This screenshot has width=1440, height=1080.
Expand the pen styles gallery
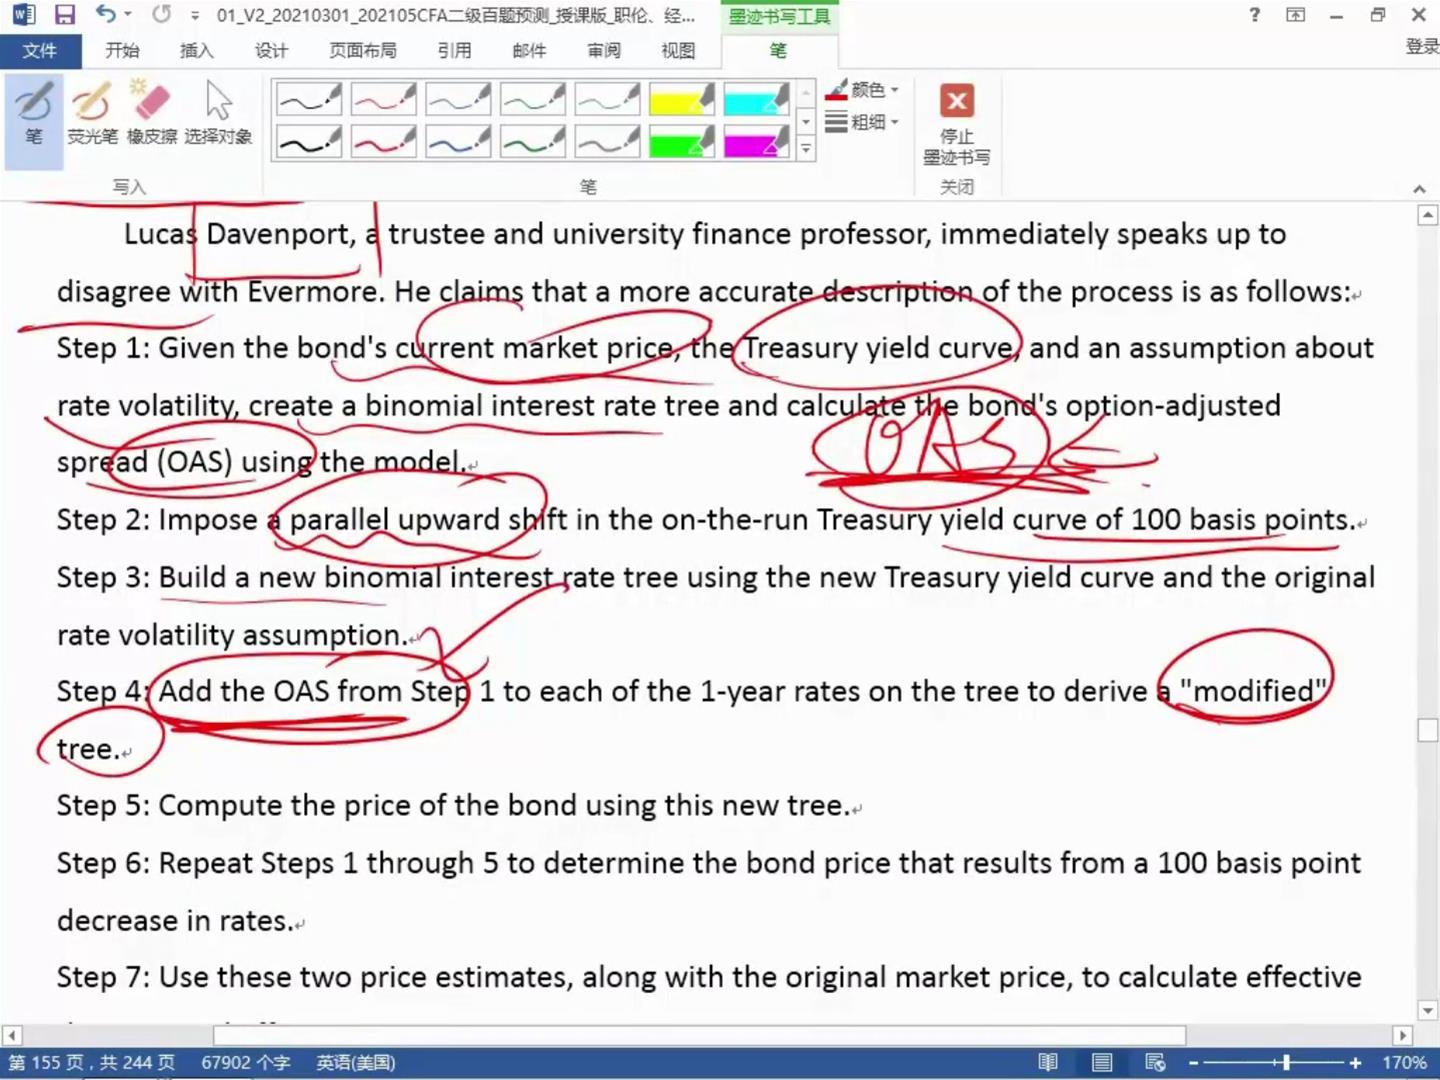806,149
